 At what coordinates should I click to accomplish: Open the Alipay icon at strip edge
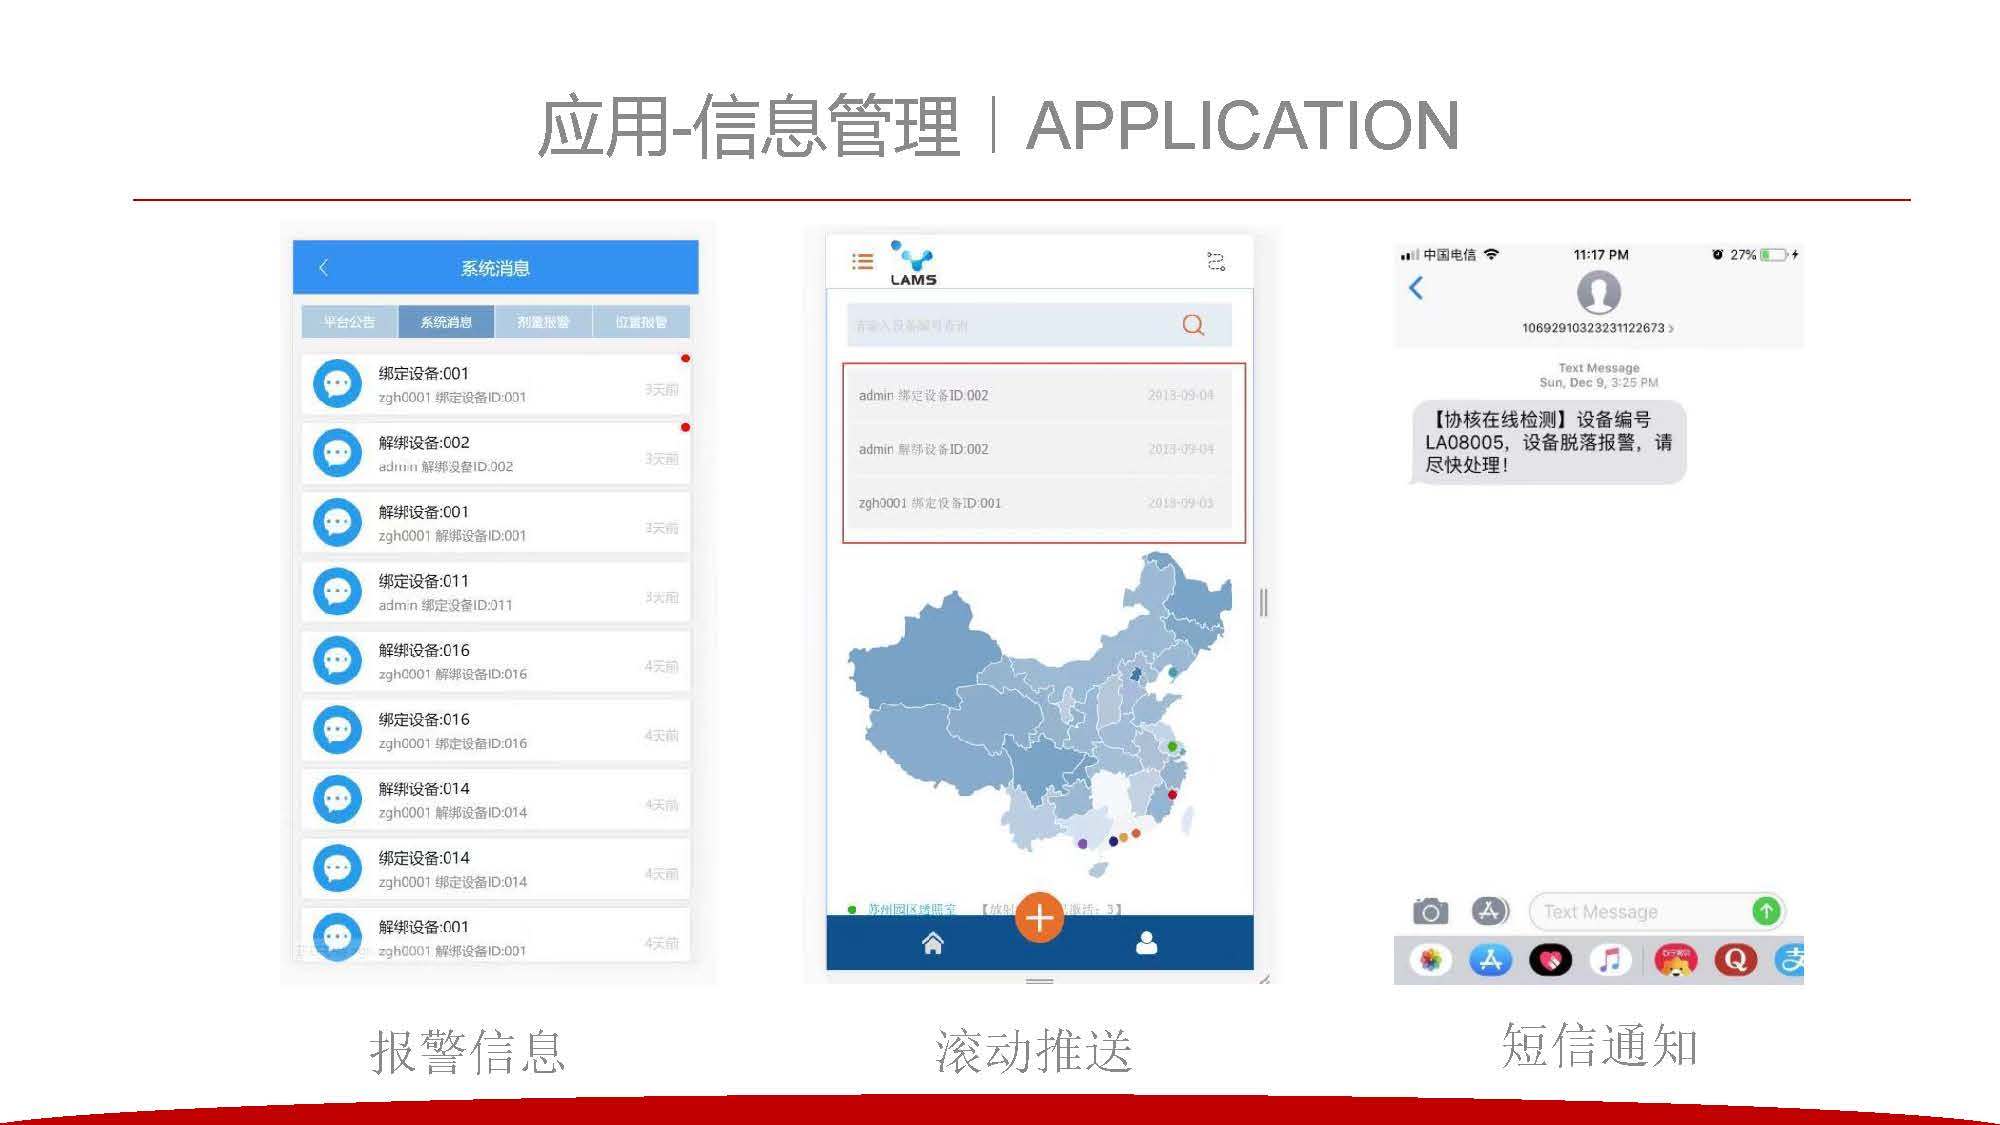coord(1790,960)
